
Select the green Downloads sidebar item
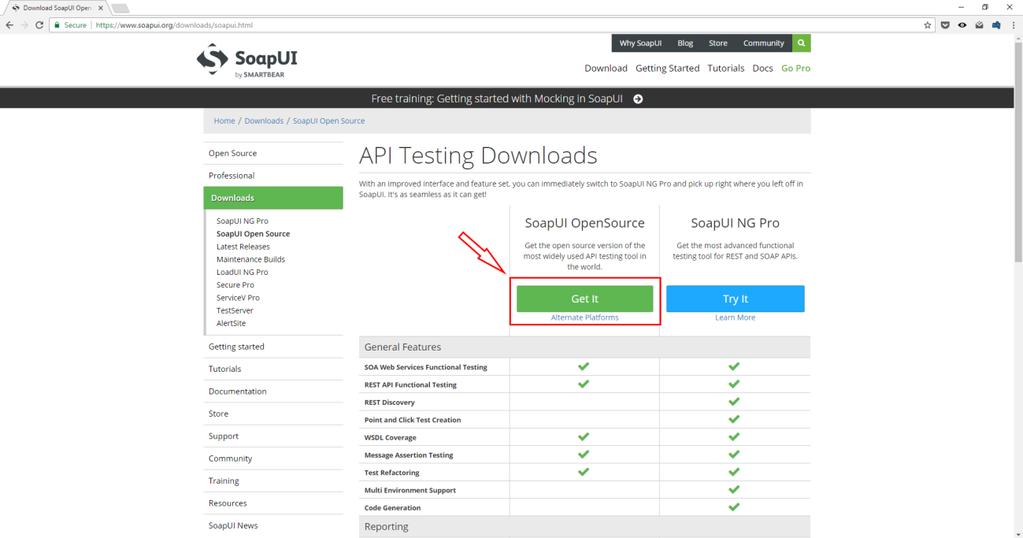[273, 198]
